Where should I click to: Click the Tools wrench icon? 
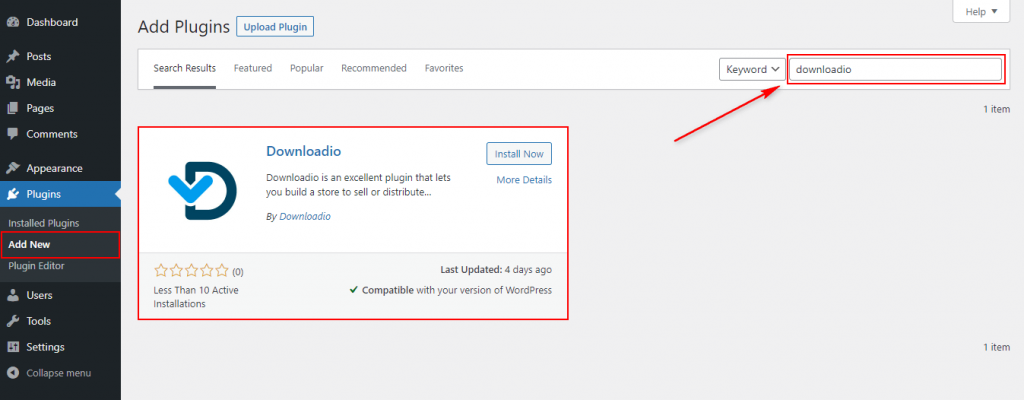pyautogui.click(x=12, y=321)
